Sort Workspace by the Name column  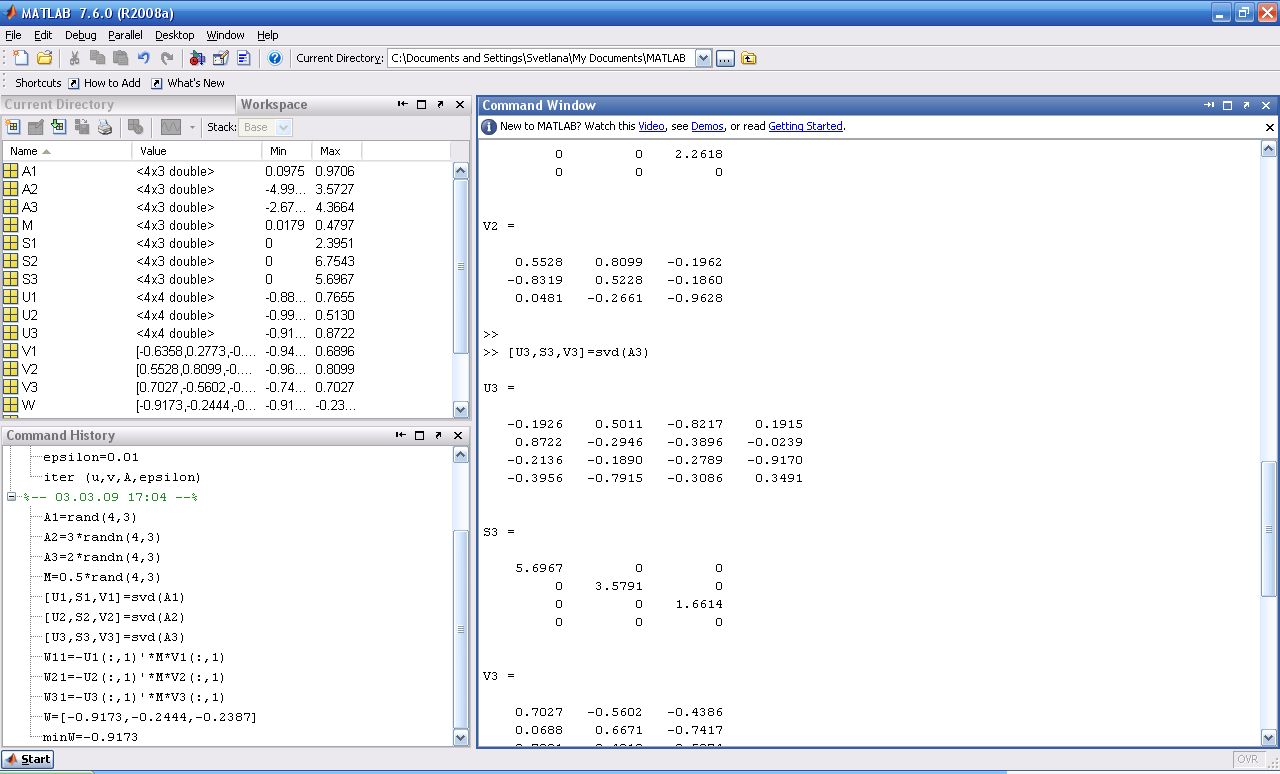point(67,151)
